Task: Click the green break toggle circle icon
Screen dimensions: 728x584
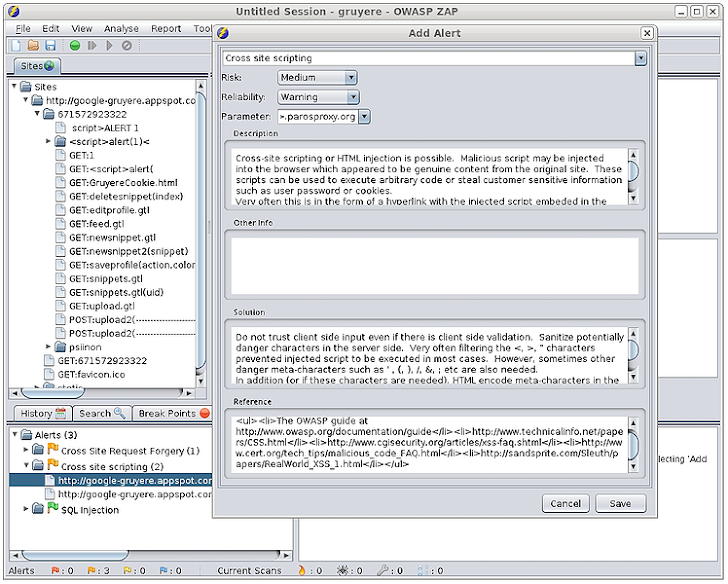Action: point(74,45)
